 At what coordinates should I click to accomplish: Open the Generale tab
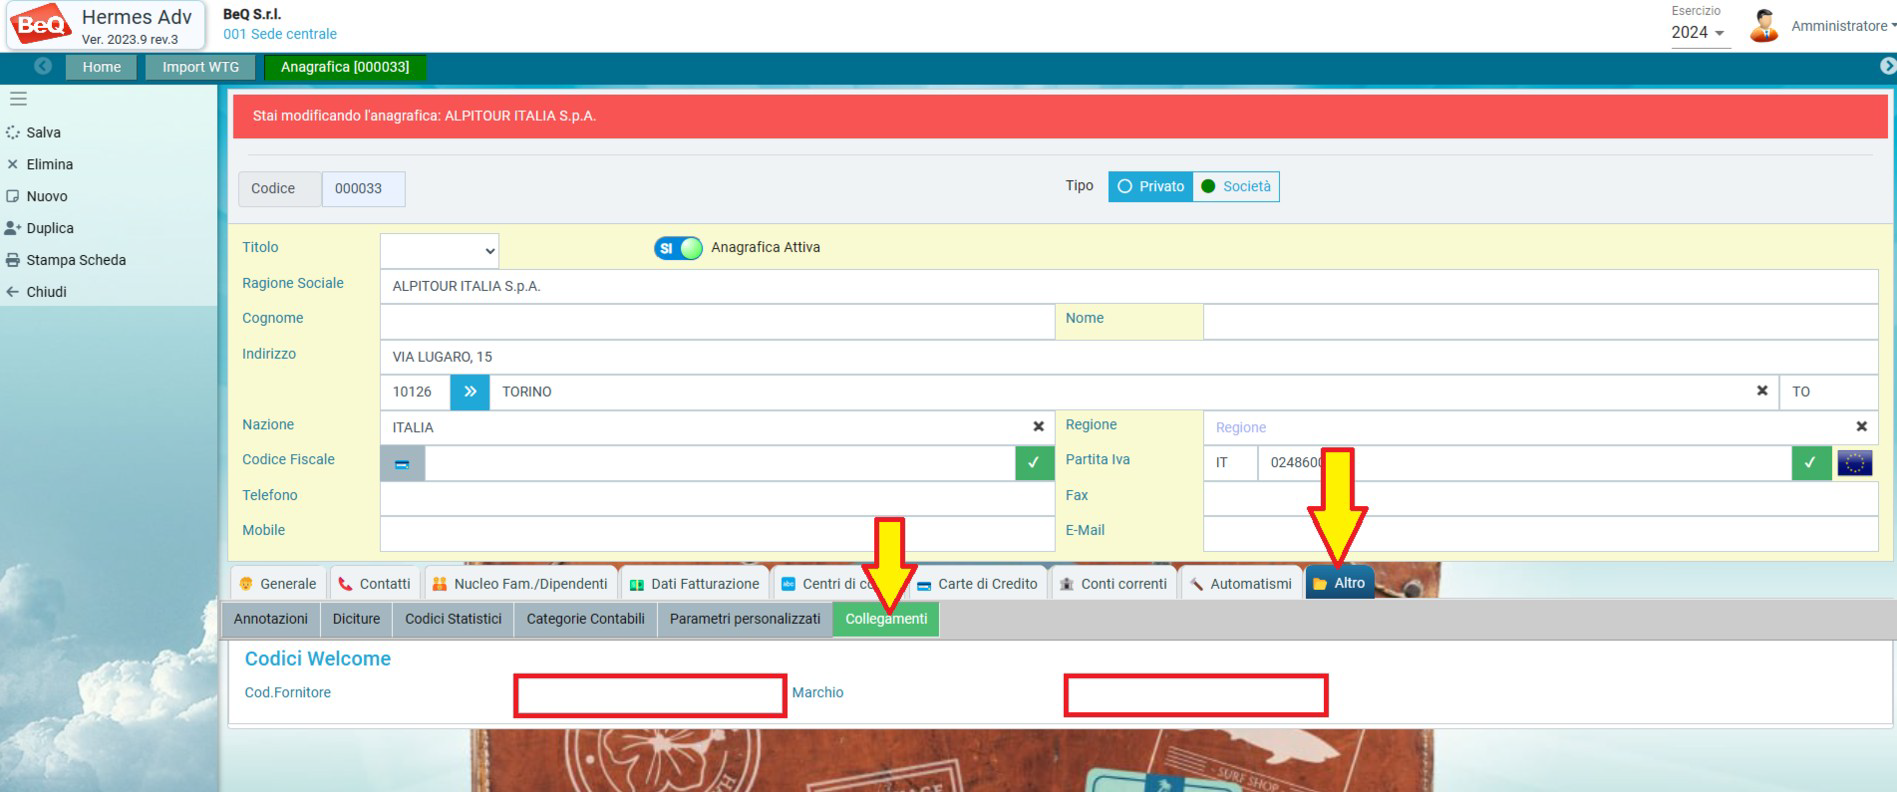(x=279, y=584)
